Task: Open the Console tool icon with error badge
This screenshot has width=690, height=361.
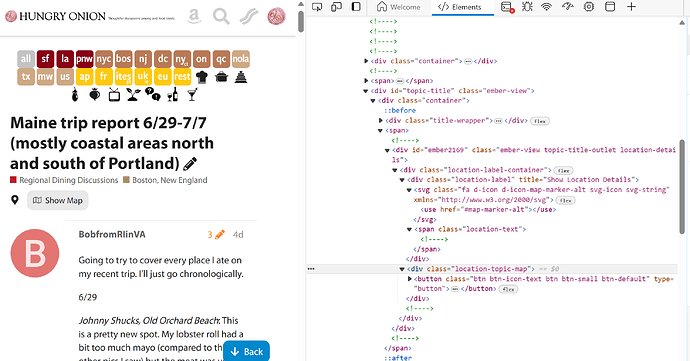Action: coord(507,7)
